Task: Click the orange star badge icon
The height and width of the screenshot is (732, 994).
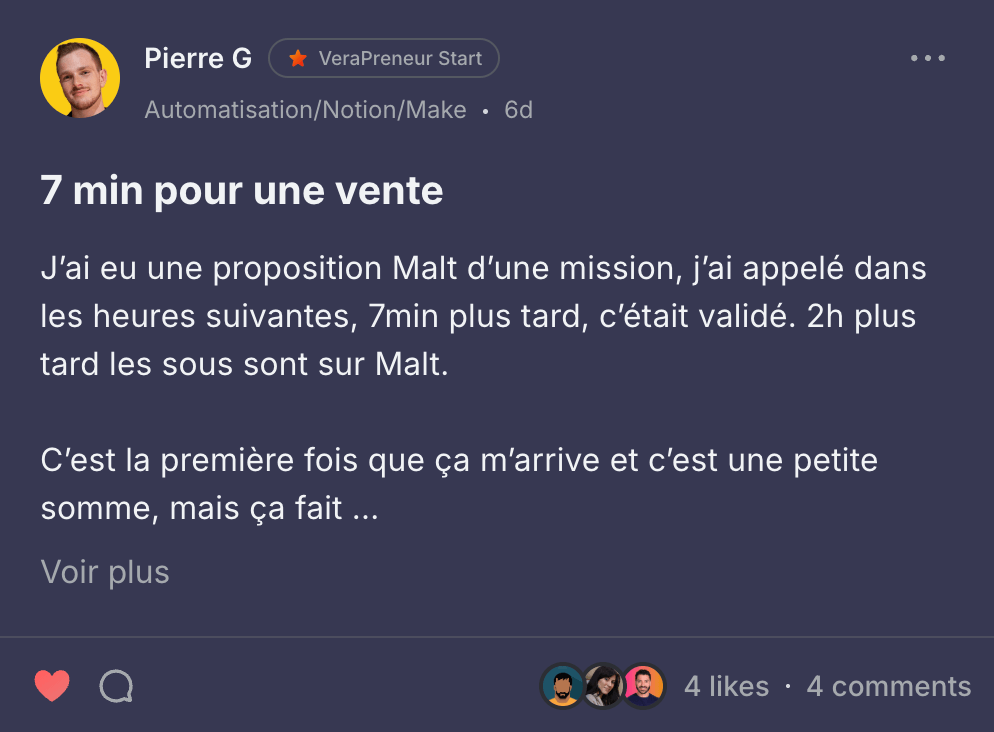Action: (297, 59)
